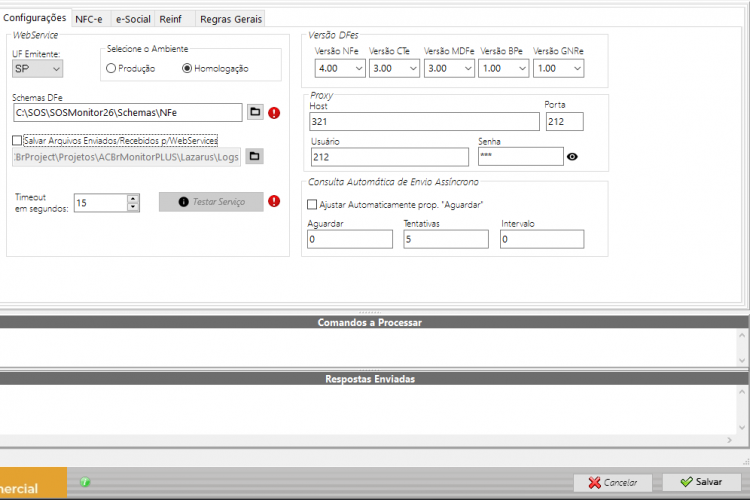Click red alert icon beside Schemas DFe
Screen dimensions: 750x500
pyautogui.click(x=274, y=113)
